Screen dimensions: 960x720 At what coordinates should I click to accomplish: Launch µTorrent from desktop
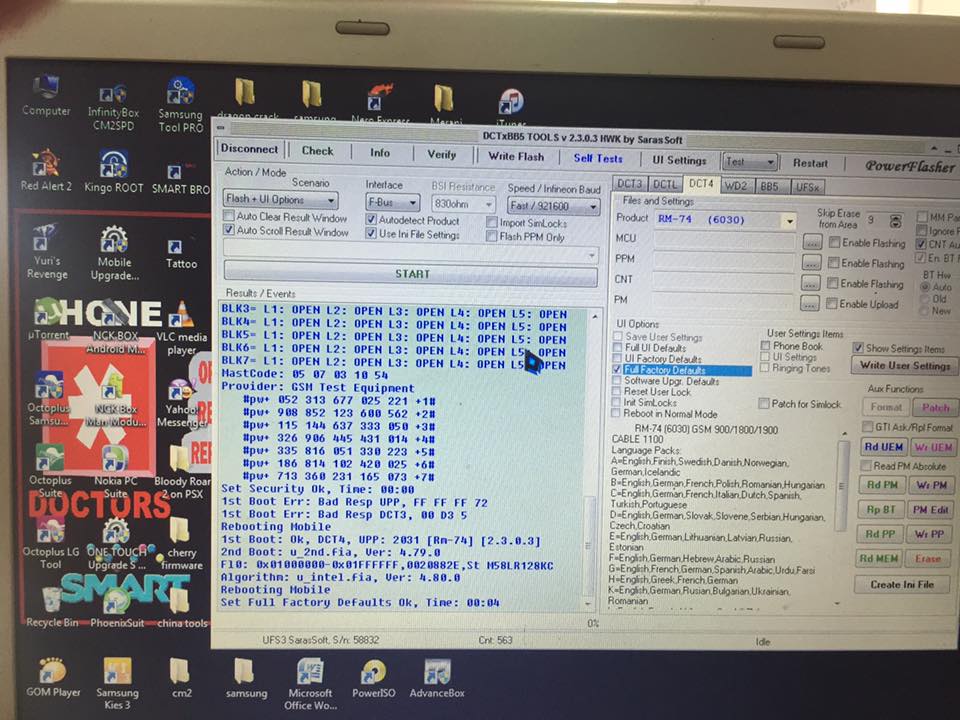pyautogui.click(x=48, y=318)
